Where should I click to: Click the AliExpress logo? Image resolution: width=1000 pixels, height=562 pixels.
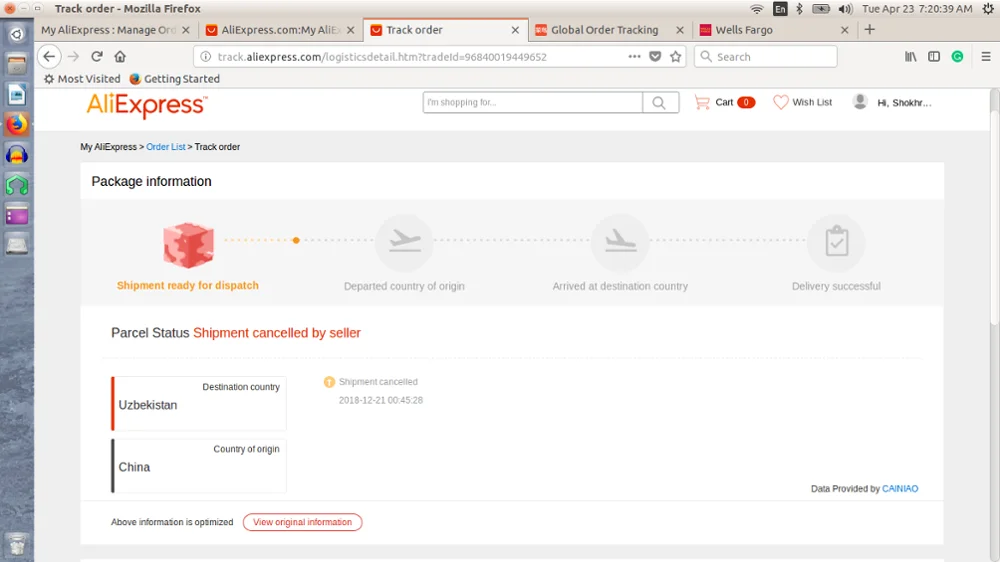[147, 105]
